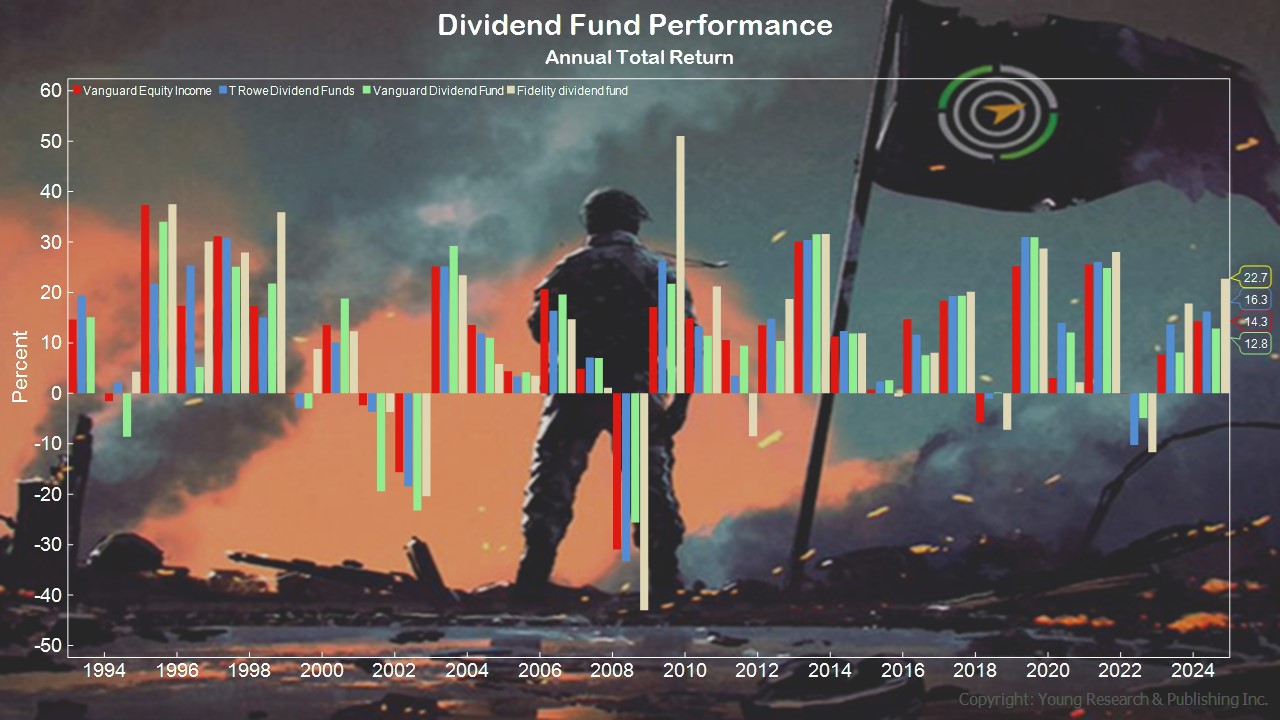
Task: Click the 16.3 end value label
Action: [x=1255, y=300]
